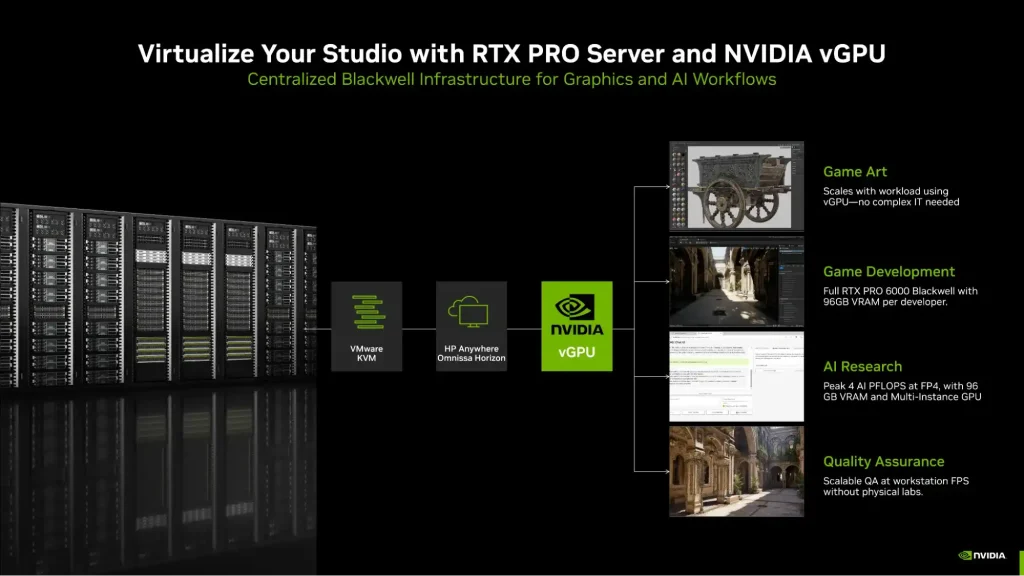Open the AI Research chat screenshot
The image size is (1024, 576).
736,377
